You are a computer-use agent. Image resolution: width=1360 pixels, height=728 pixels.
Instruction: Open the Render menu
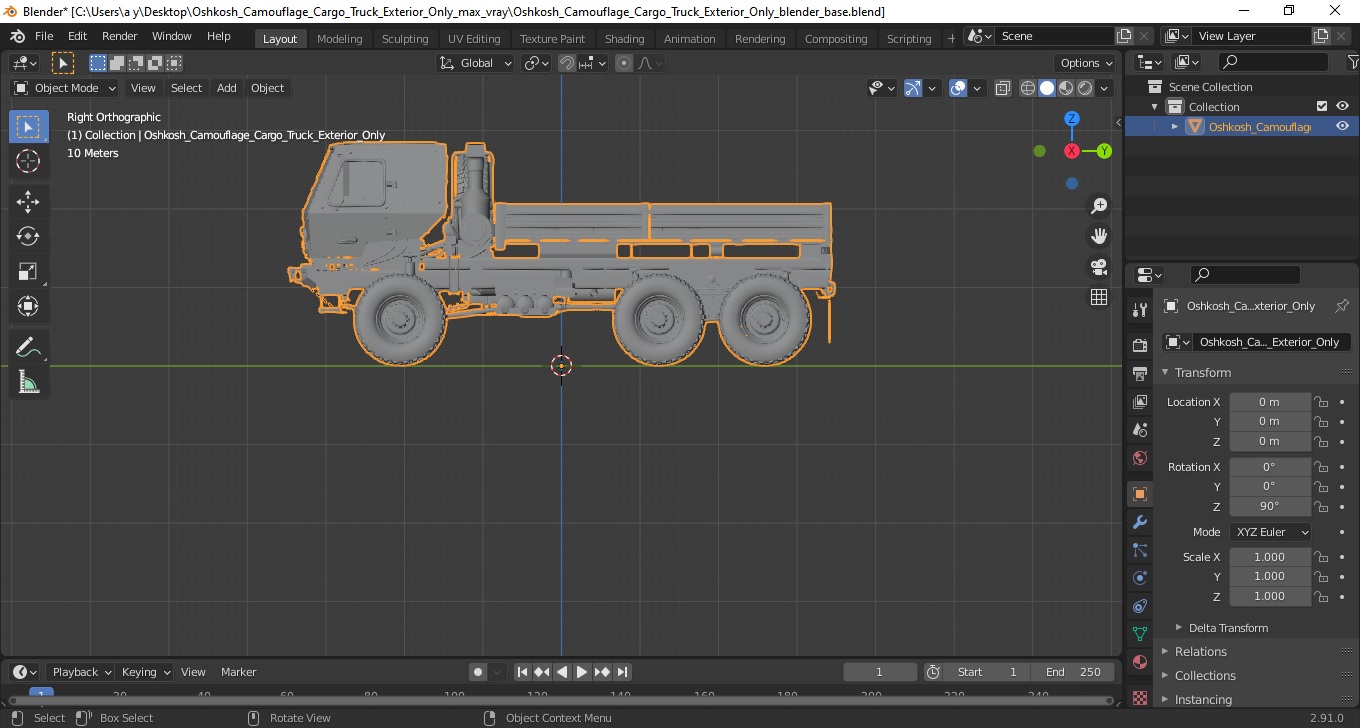pos(119,36)
